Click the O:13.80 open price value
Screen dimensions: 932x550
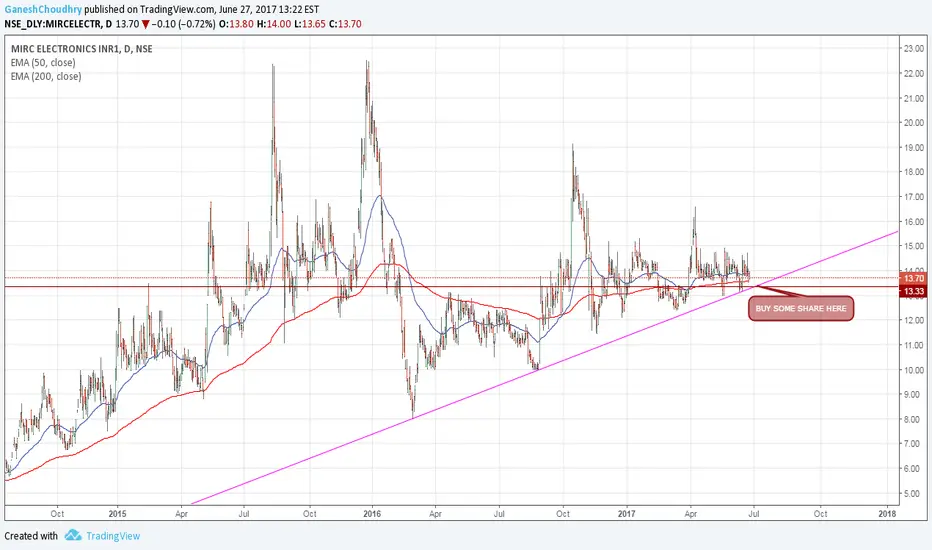pos(236,24)
